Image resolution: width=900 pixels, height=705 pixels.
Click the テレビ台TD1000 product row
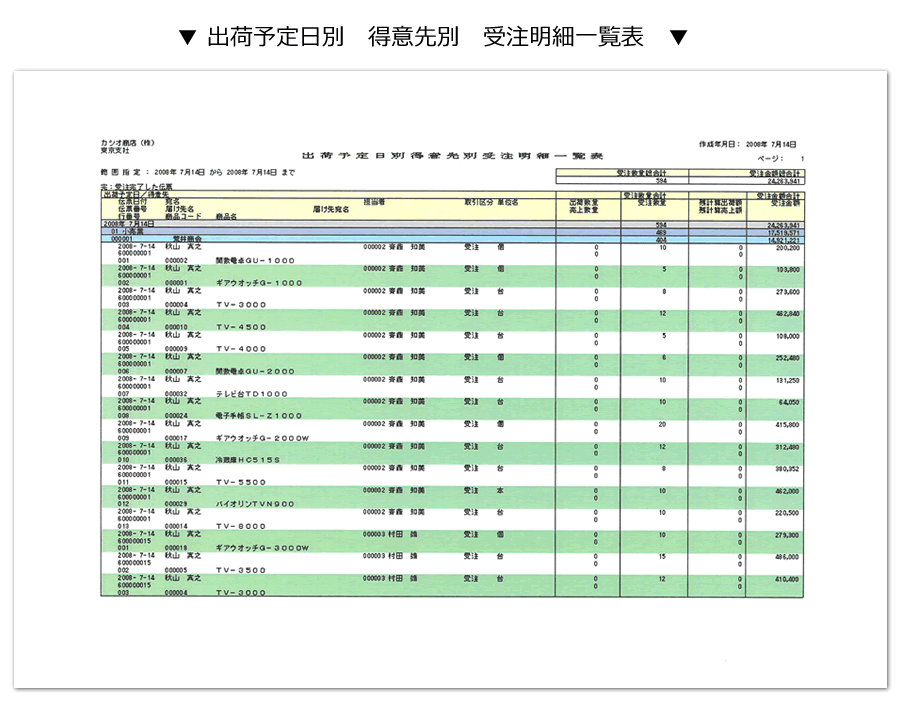(251, 393)
